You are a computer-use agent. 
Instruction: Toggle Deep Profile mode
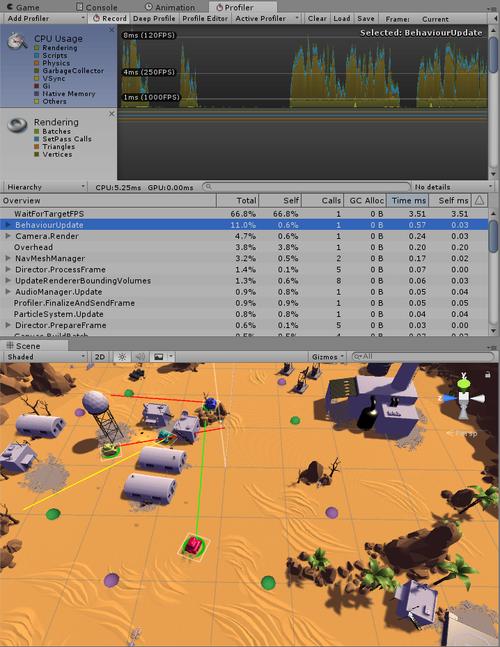coord(154,19)
